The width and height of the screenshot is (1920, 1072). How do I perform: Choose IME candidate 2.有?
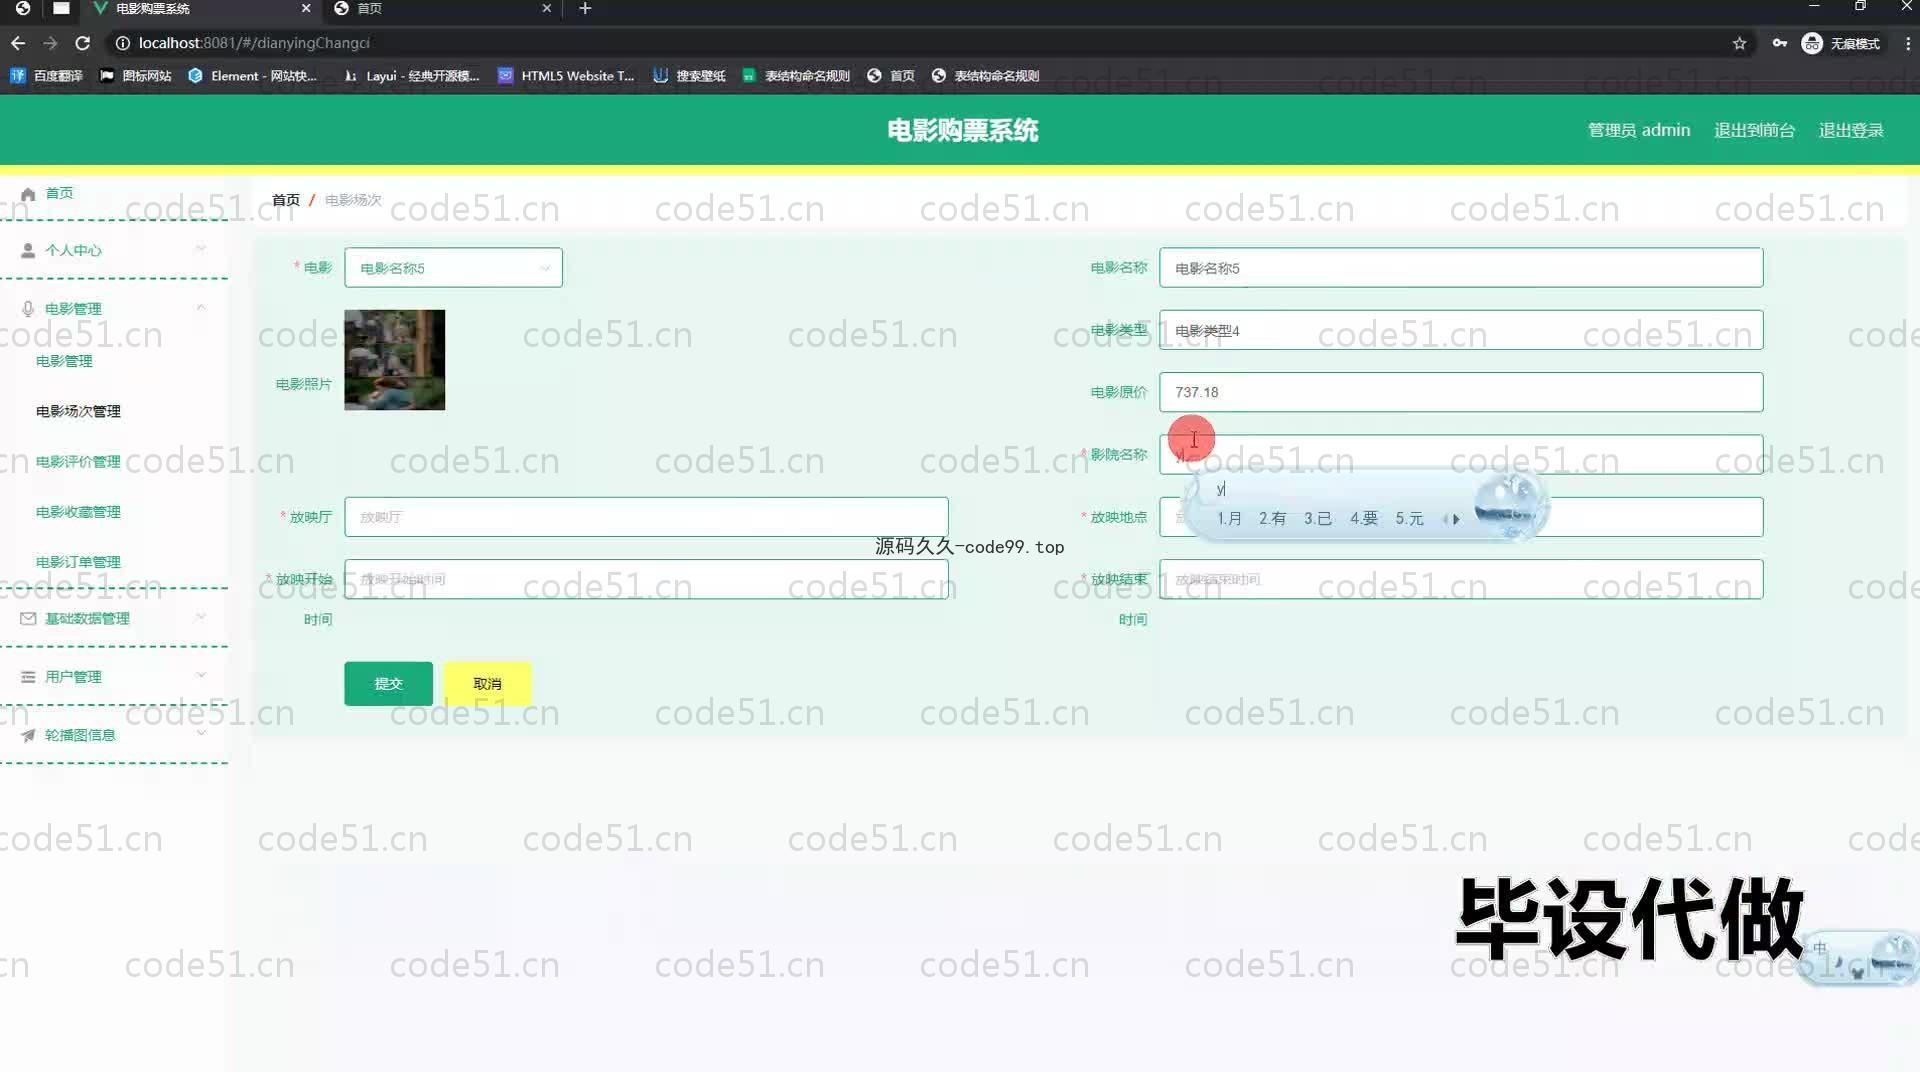1272,518
